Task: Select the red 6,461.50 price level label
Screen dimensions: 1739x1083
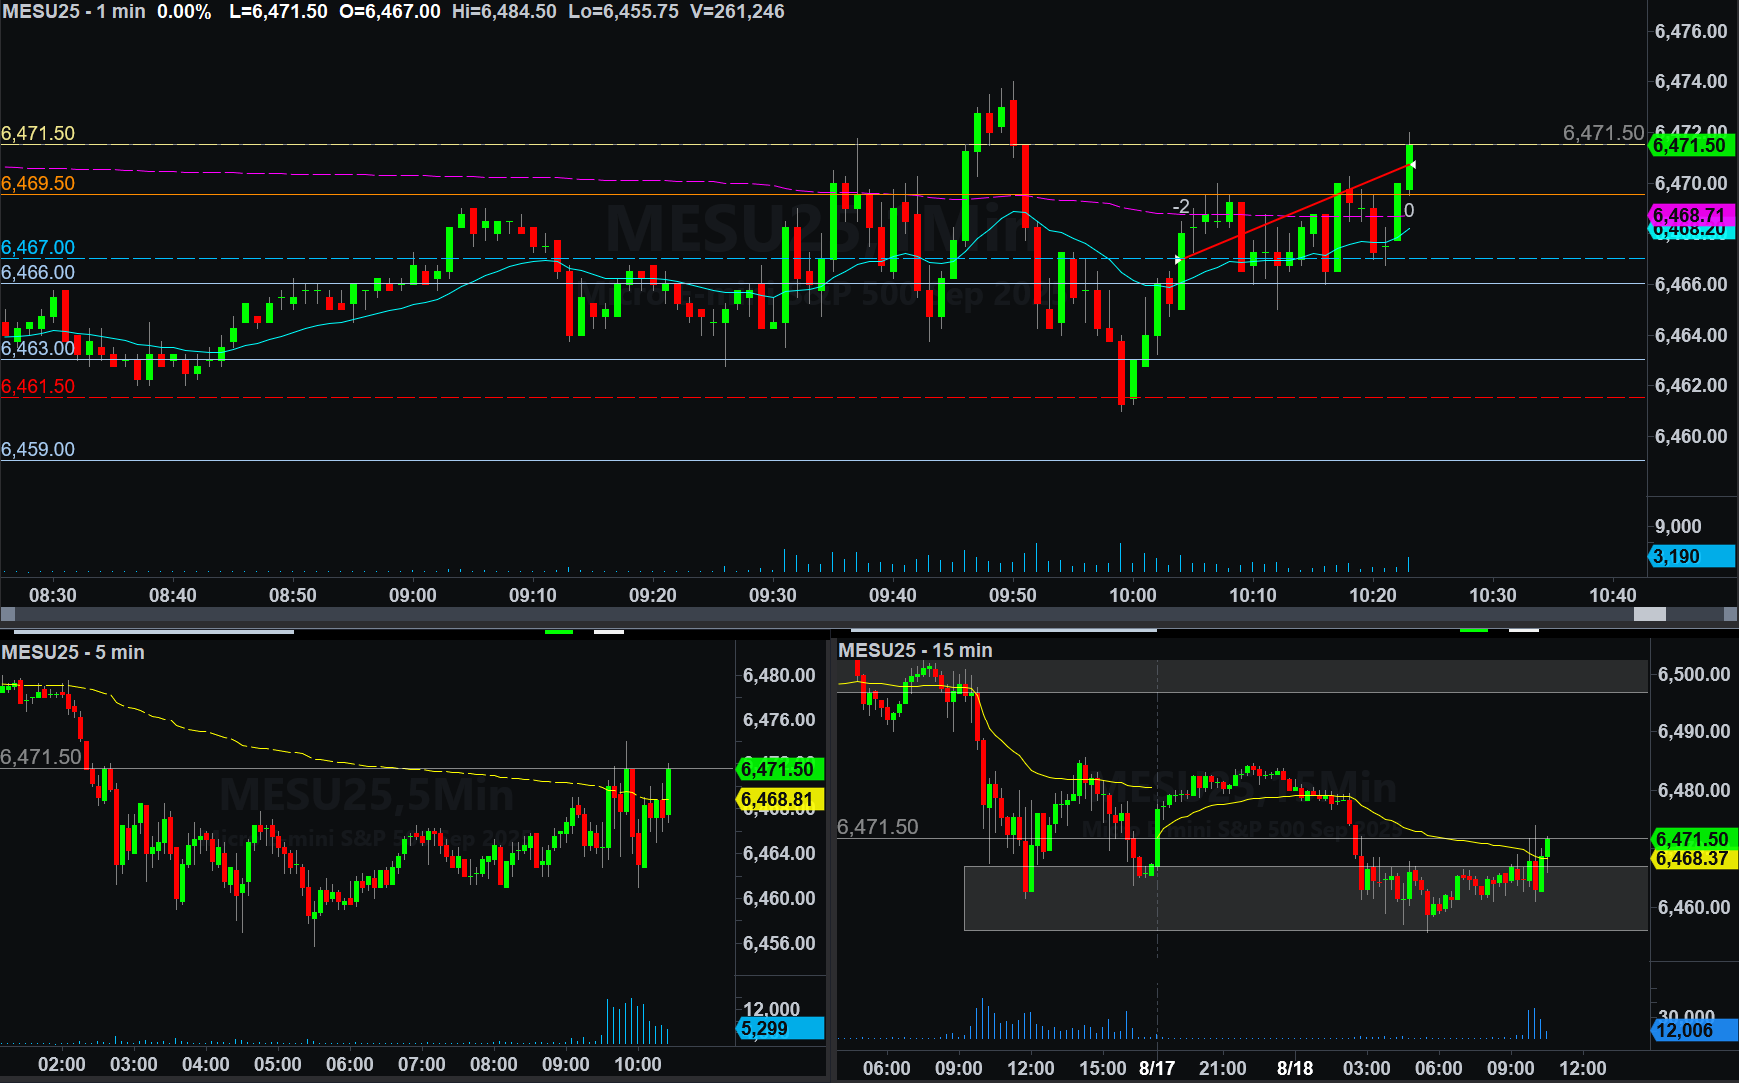Action: (x=38, y=386)
